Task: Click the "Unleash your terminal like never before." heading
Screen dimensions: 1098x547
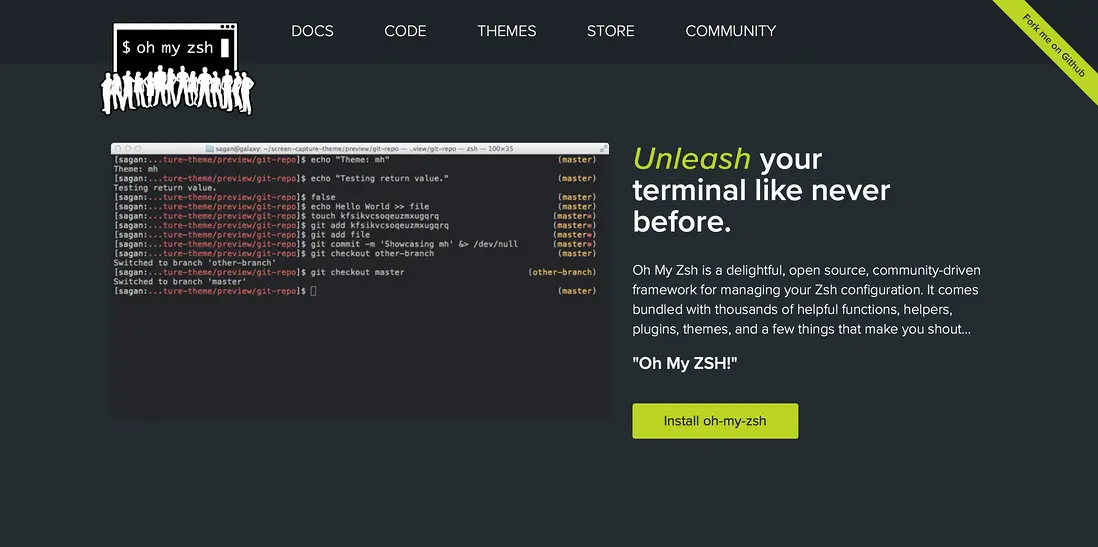Action: coord(761,191)
